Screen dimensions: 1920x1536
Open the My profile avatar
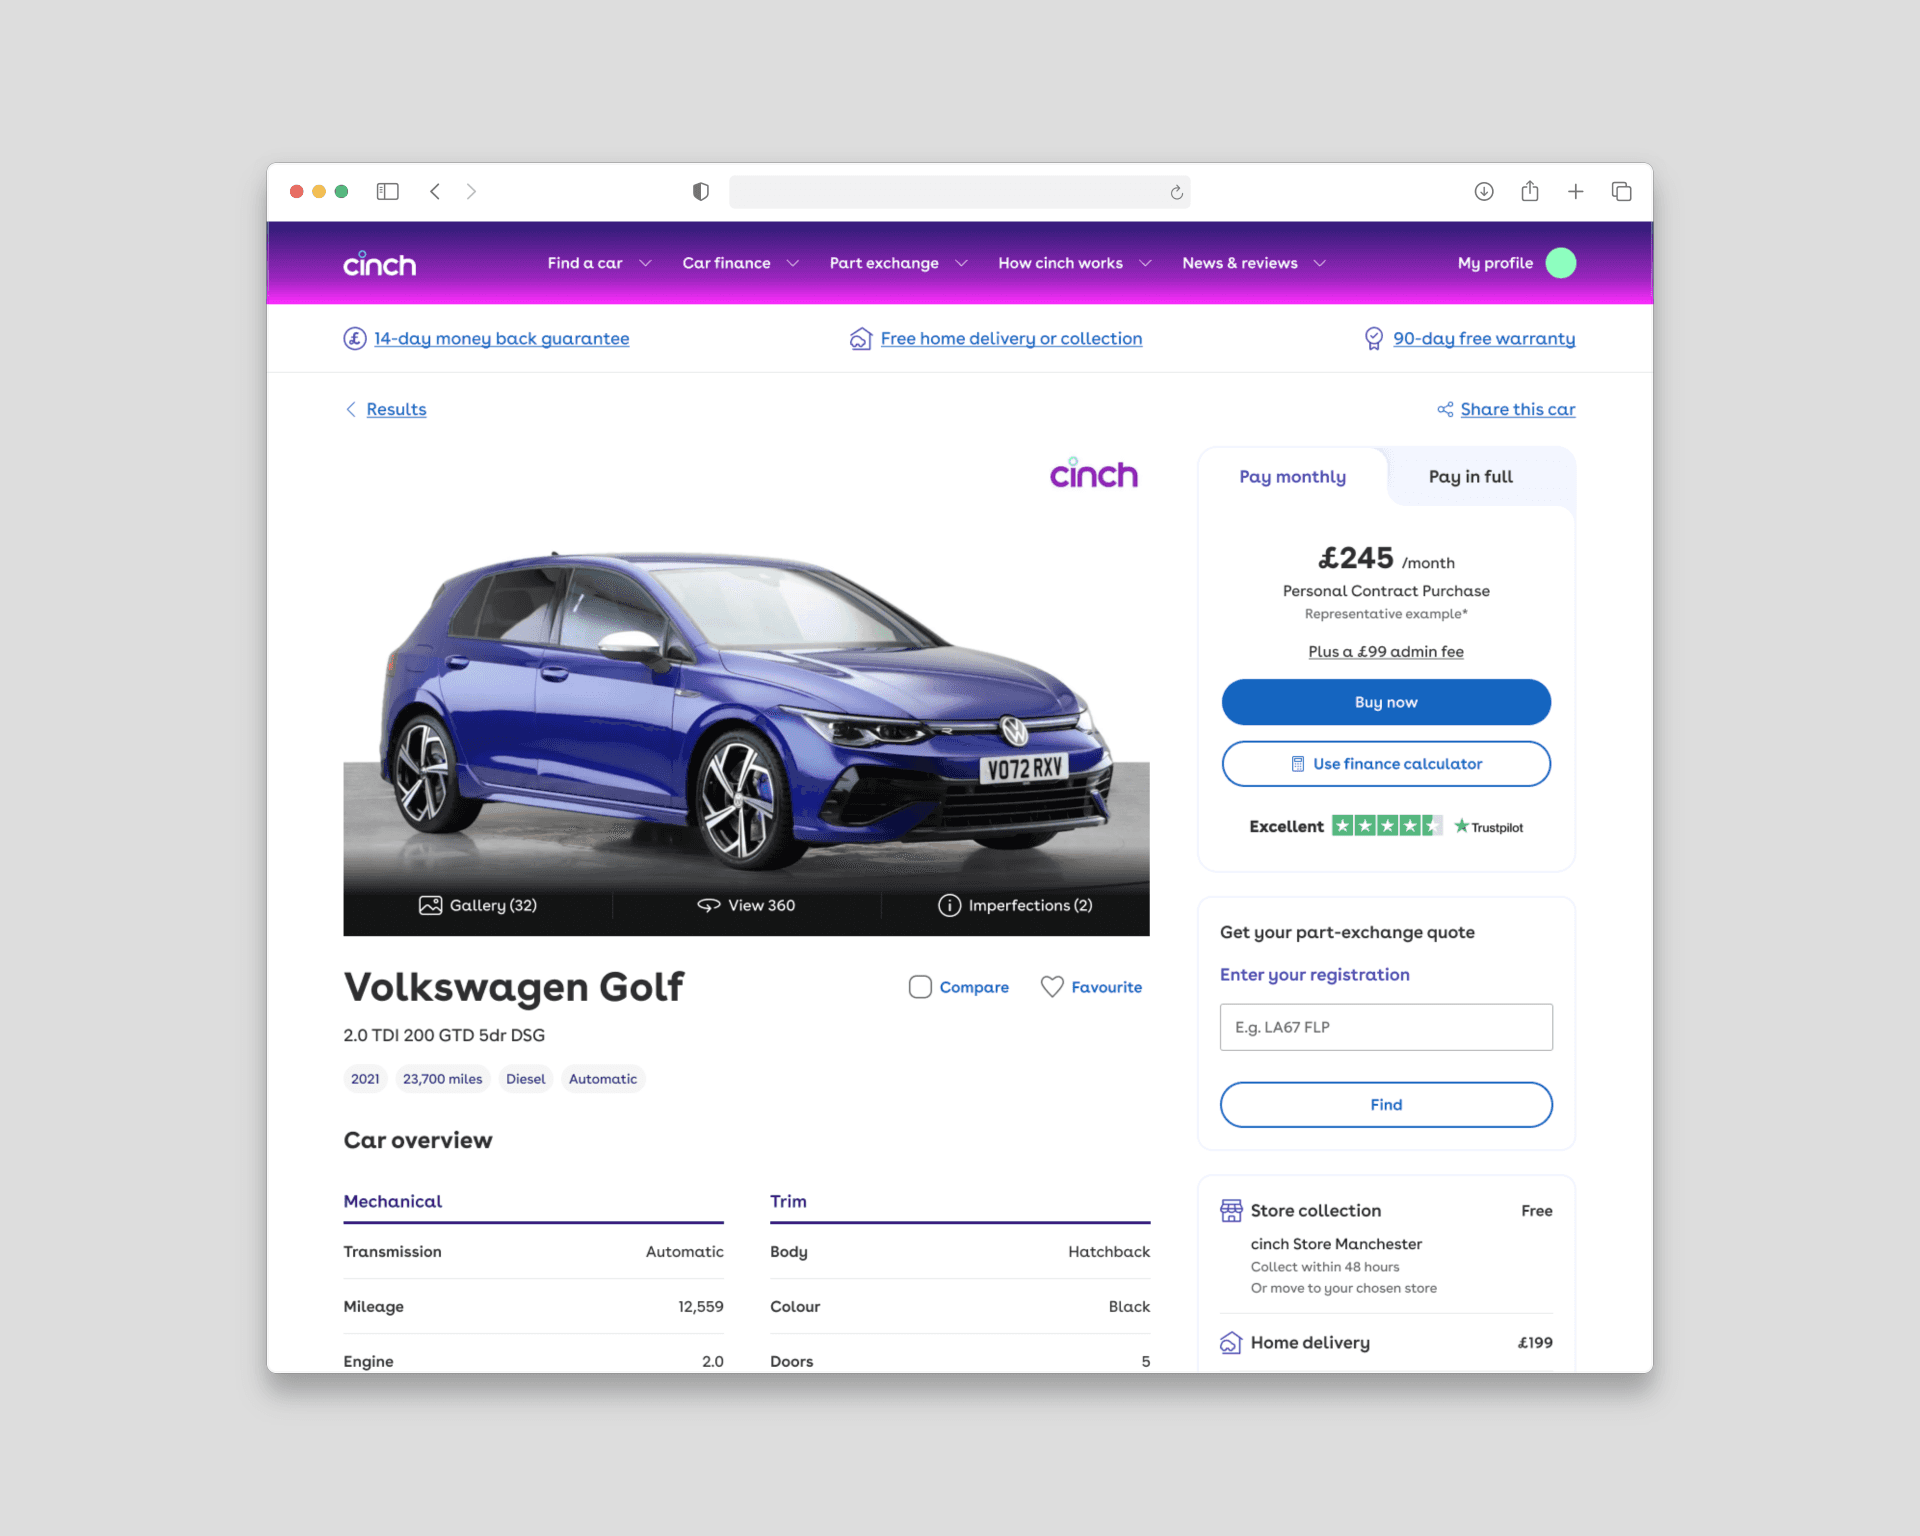1560,263
